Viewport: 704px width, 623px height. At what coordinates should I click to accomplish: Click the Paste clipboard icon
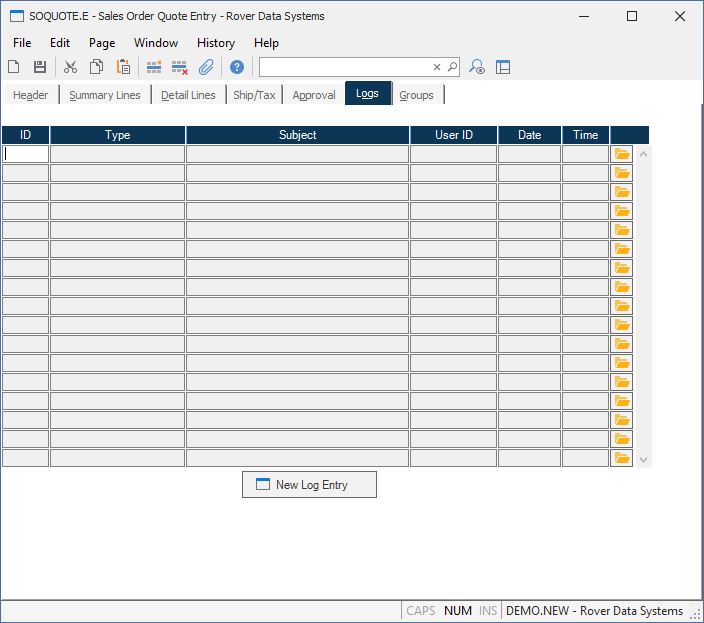coord(123,67)
